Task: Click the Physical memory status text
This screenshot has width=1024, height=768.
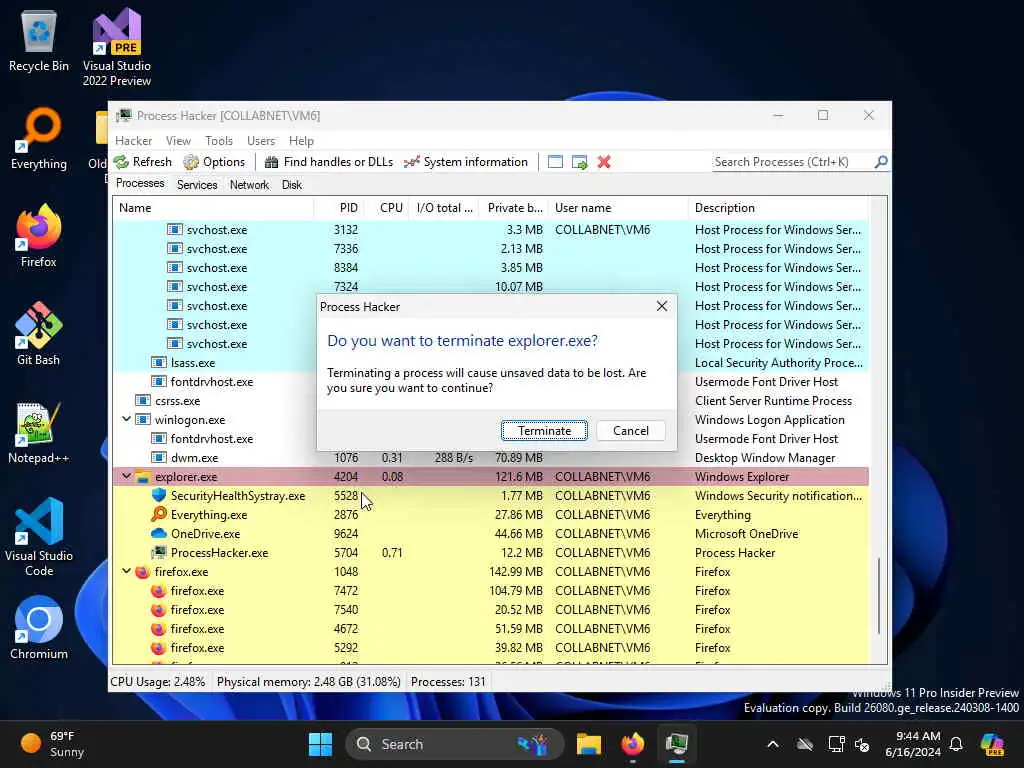Action: coord(308,682)
